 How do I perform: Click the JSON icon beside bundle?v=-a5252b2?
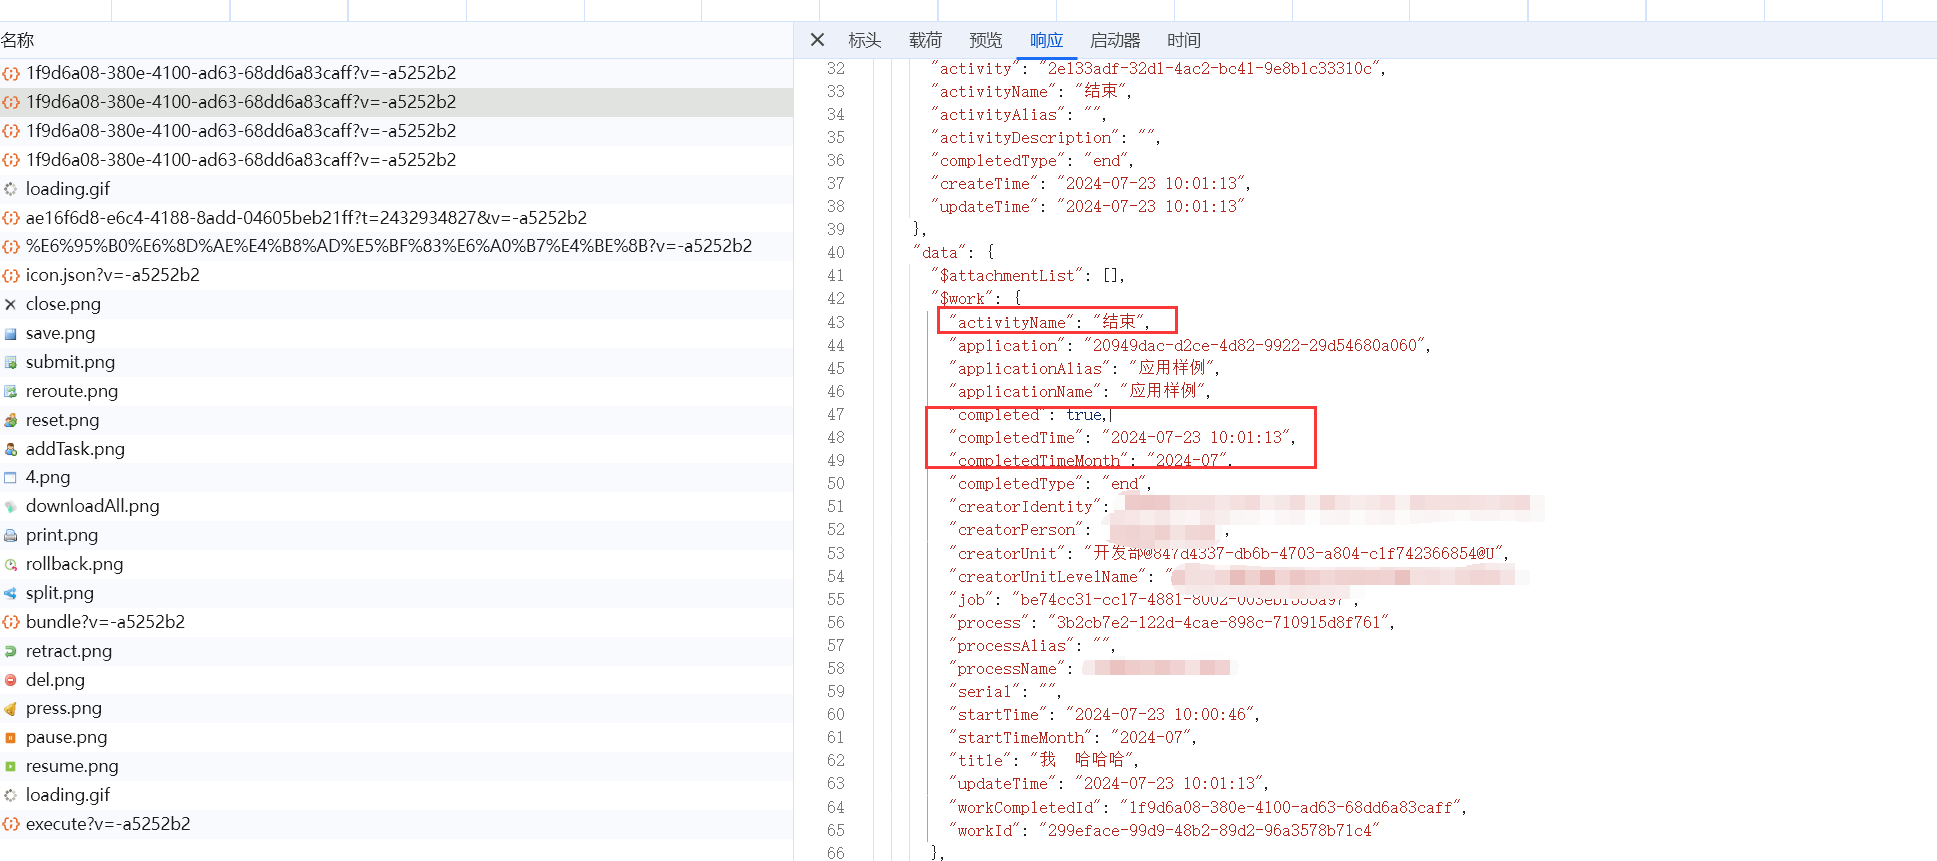pyautogui.click(x=10, y=622)
